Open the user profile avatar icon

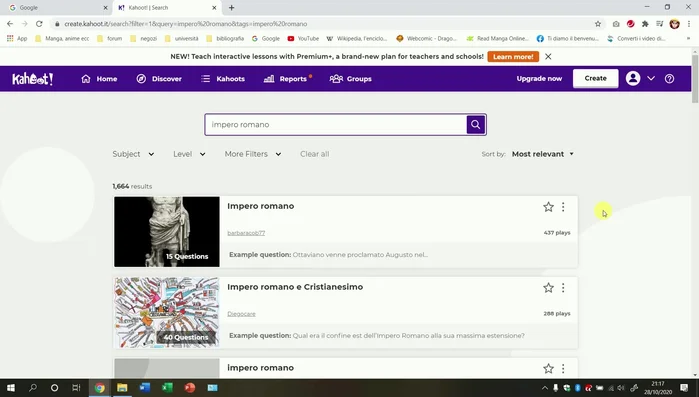[633, 78]
